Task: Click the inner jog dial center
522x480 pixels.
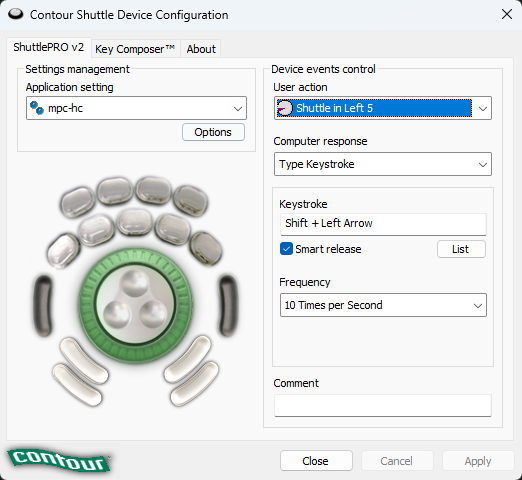Action: [x=135, y=305]
